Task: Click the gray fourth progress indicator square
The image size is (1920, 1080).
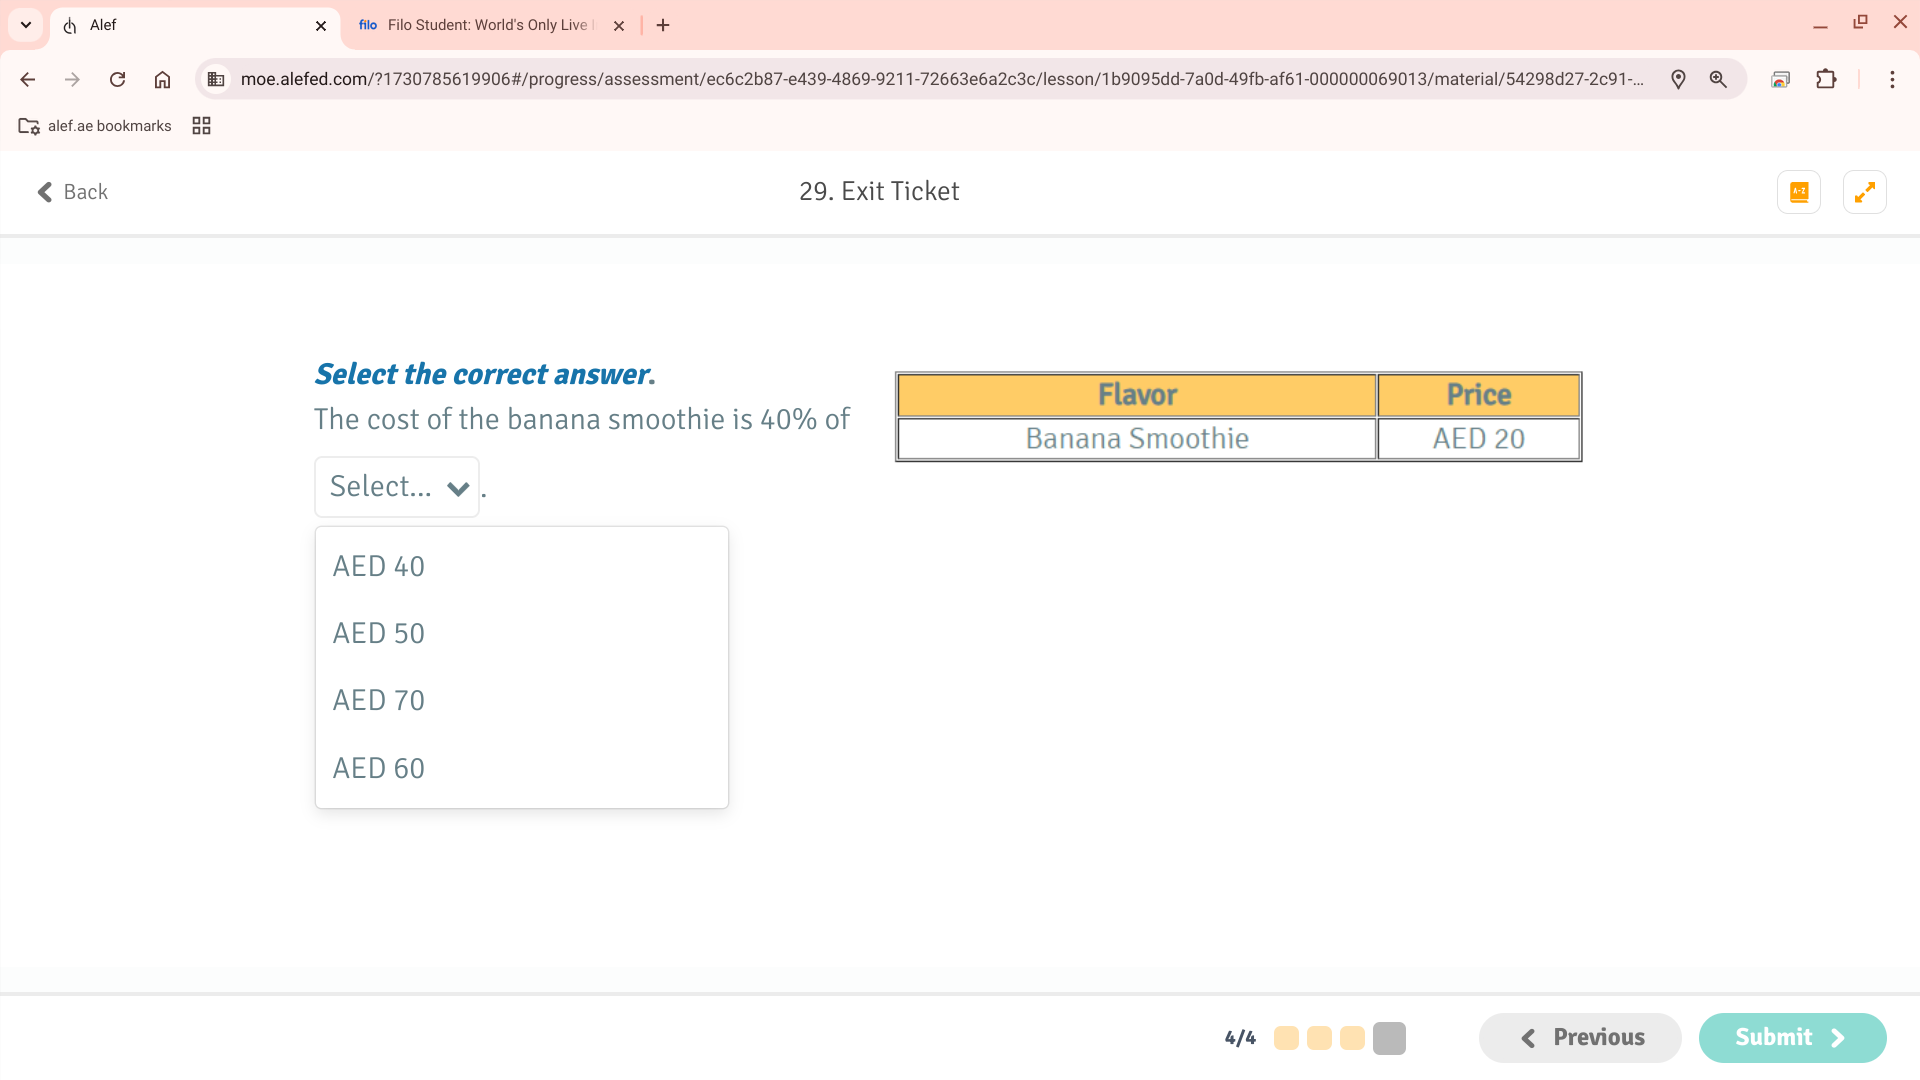Action: pyautogui.click(x=1389, y=1038)
